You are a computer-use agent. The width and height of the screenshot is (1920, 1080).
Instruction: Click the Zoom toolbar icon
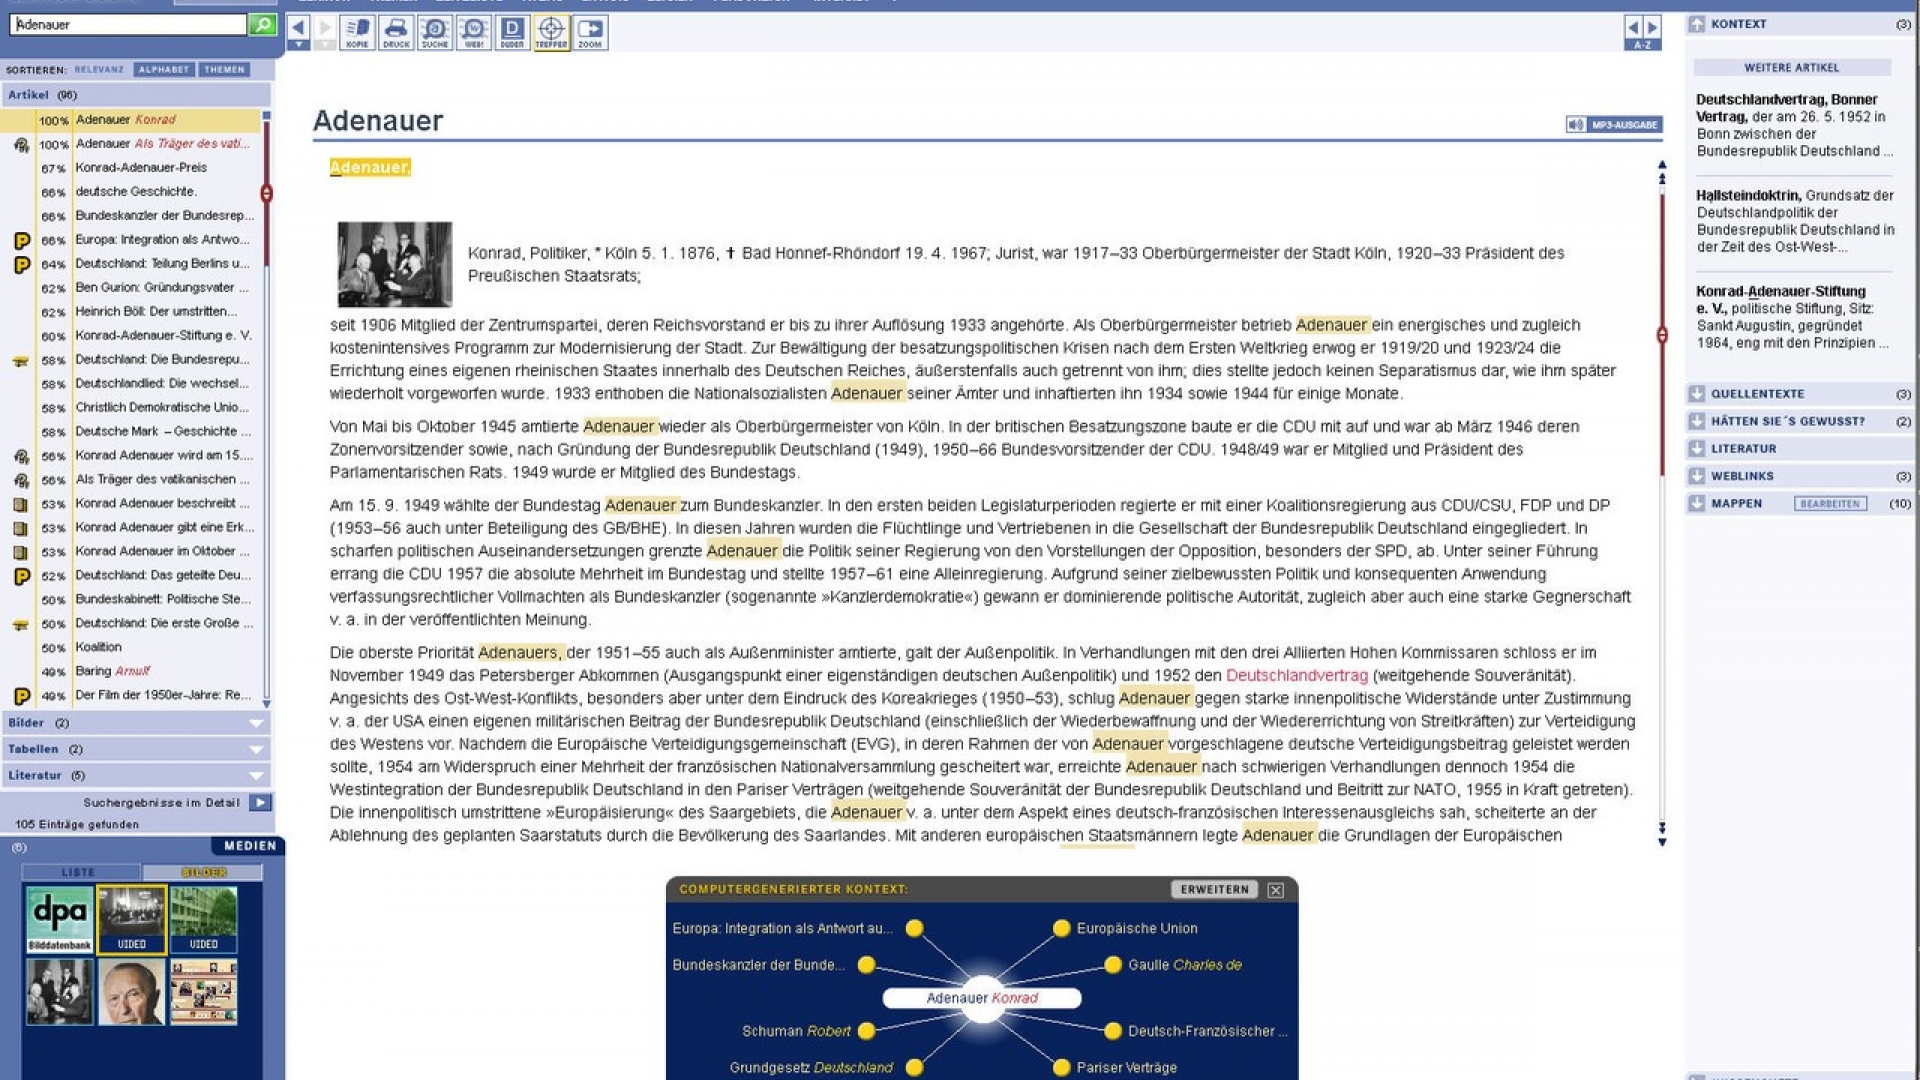click(x=590, y=31)
